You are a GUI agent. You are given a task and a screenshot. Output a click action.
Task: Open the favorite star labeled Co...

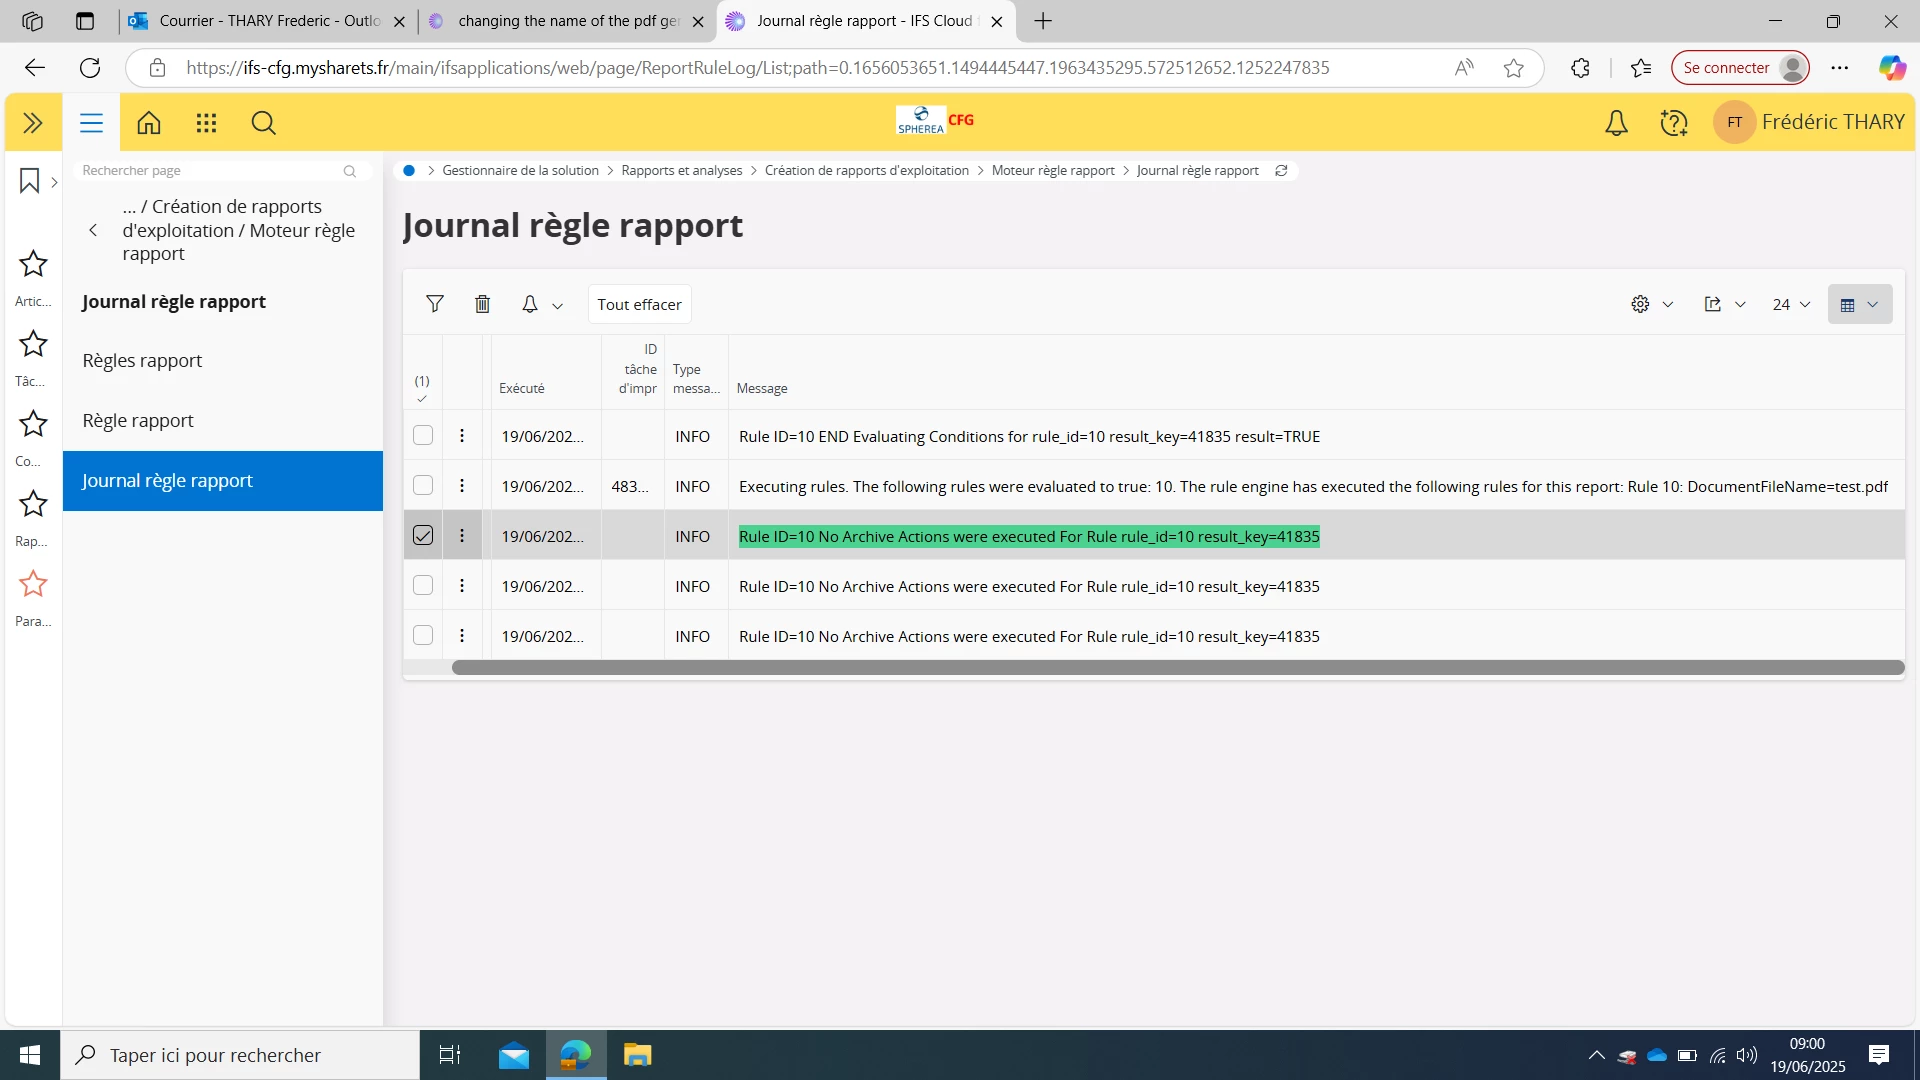(33, 424)
